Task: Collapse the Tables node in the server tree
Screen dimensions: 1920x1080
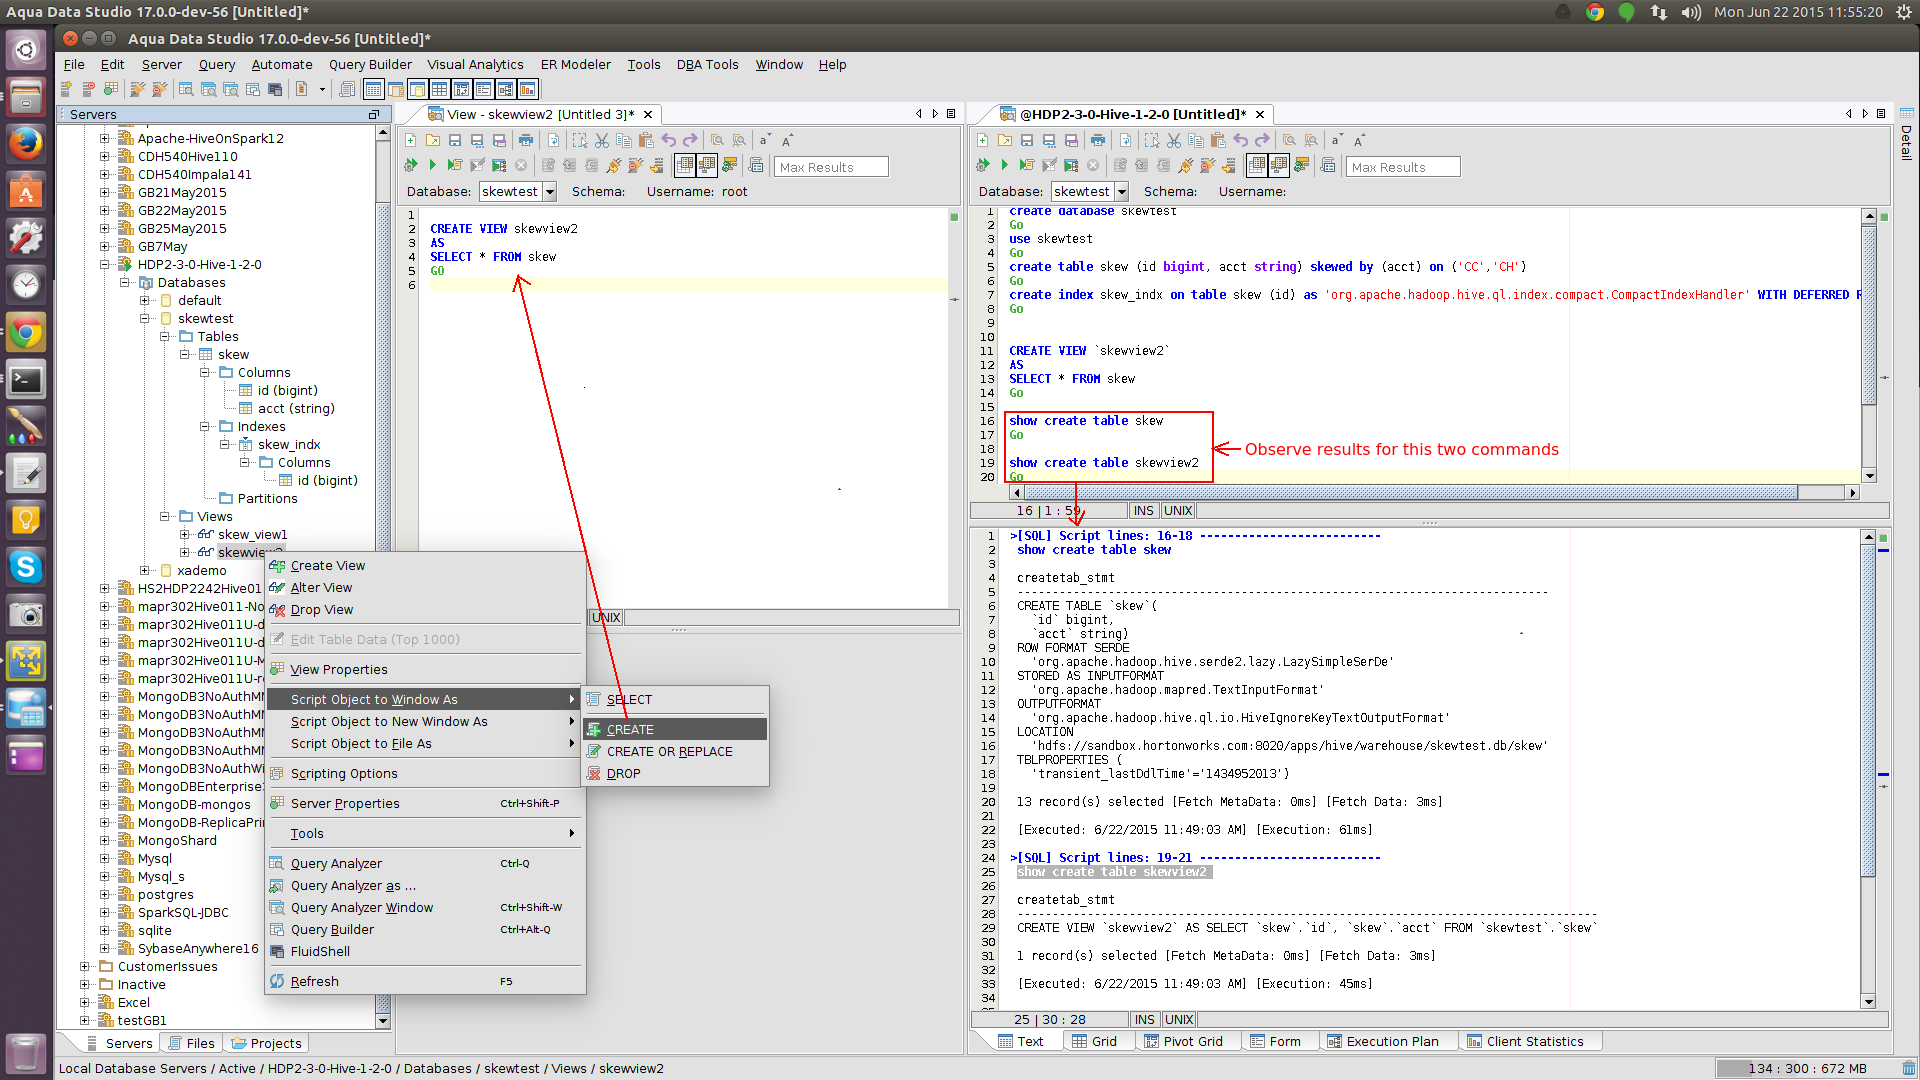Action: click(165, 337)
